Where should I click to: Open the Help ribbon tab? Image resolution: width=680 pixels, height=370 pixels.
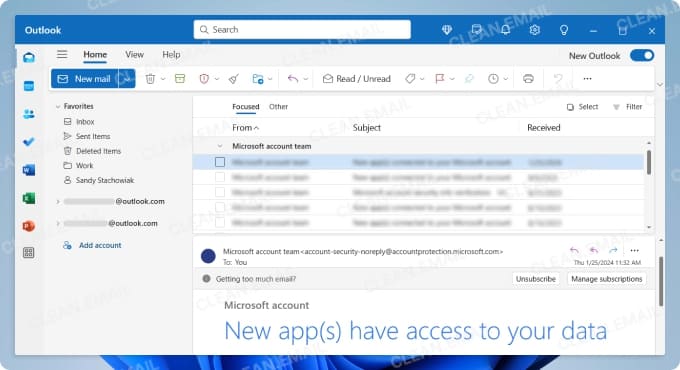point(171,55)
